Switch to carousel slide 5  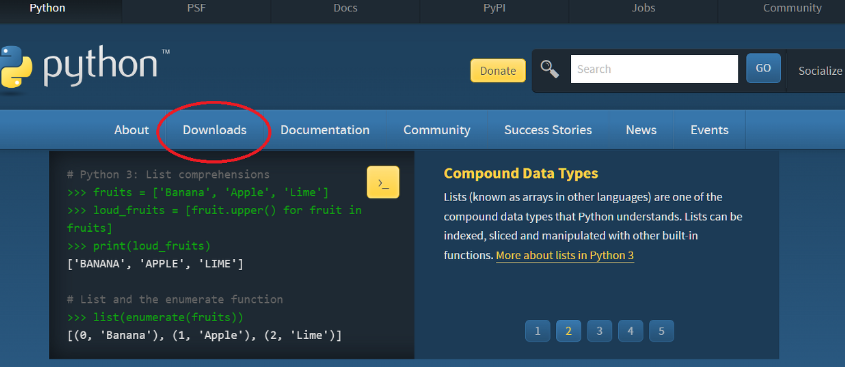coord(661,331)
